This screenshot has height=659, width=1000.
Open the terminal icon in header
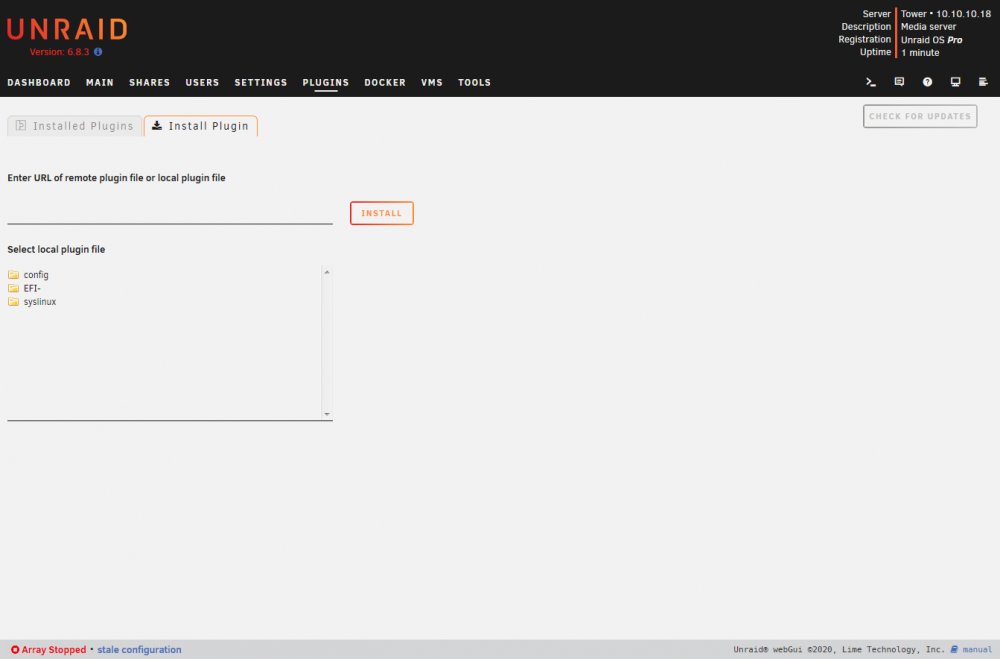tap(871, 82)
